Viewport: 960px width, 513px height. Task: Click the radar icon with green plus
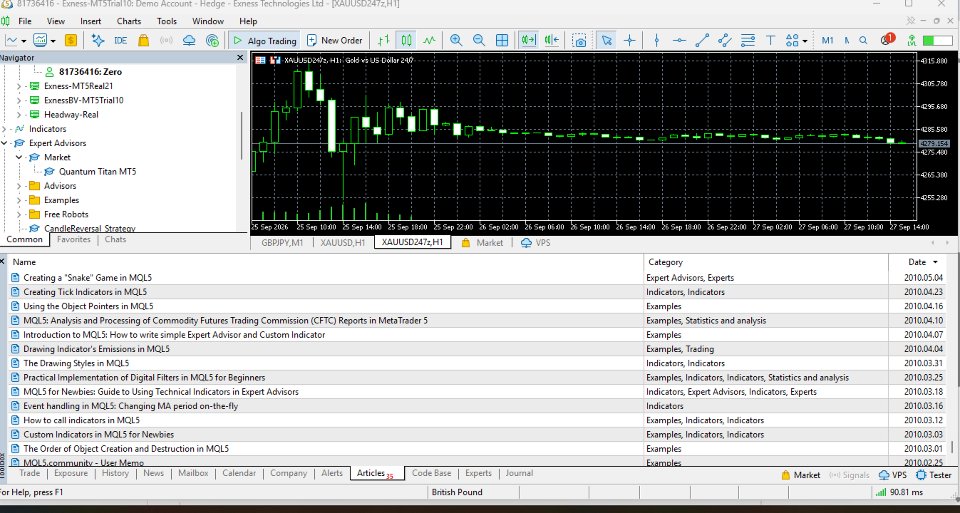click(x=212, y=40)
